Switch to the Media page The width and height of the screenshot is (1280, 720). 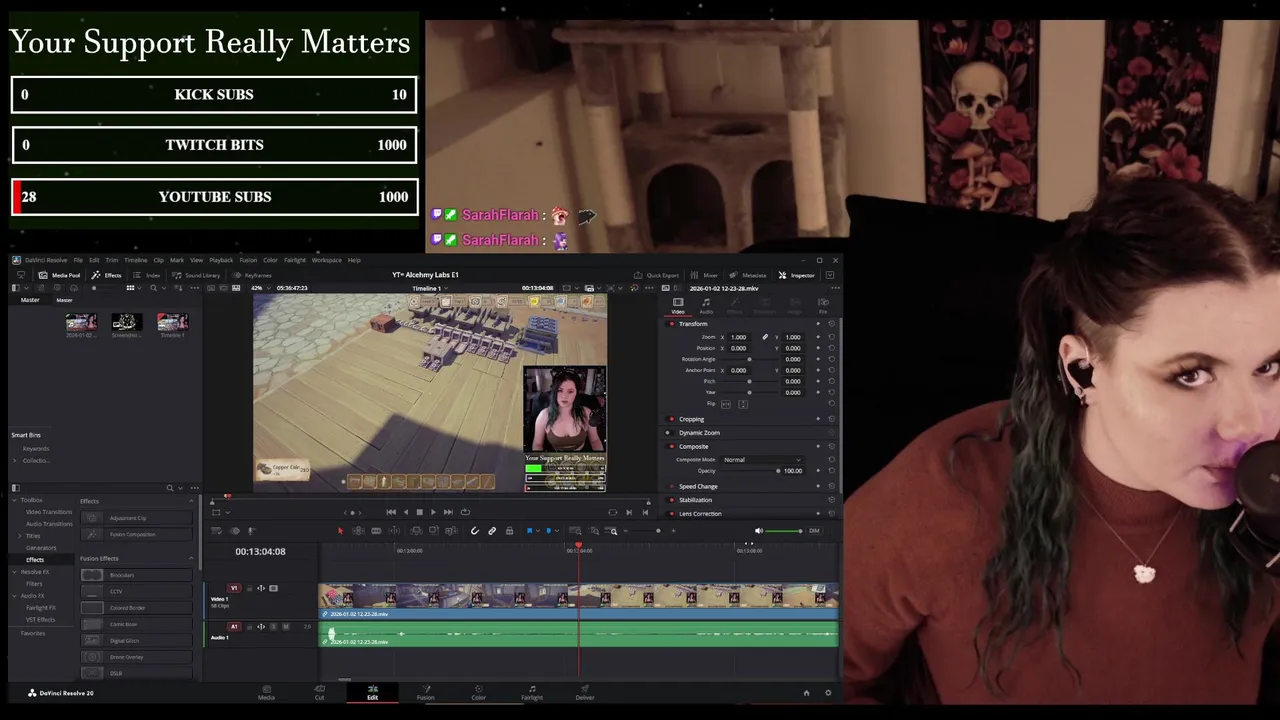pos(266,692)
